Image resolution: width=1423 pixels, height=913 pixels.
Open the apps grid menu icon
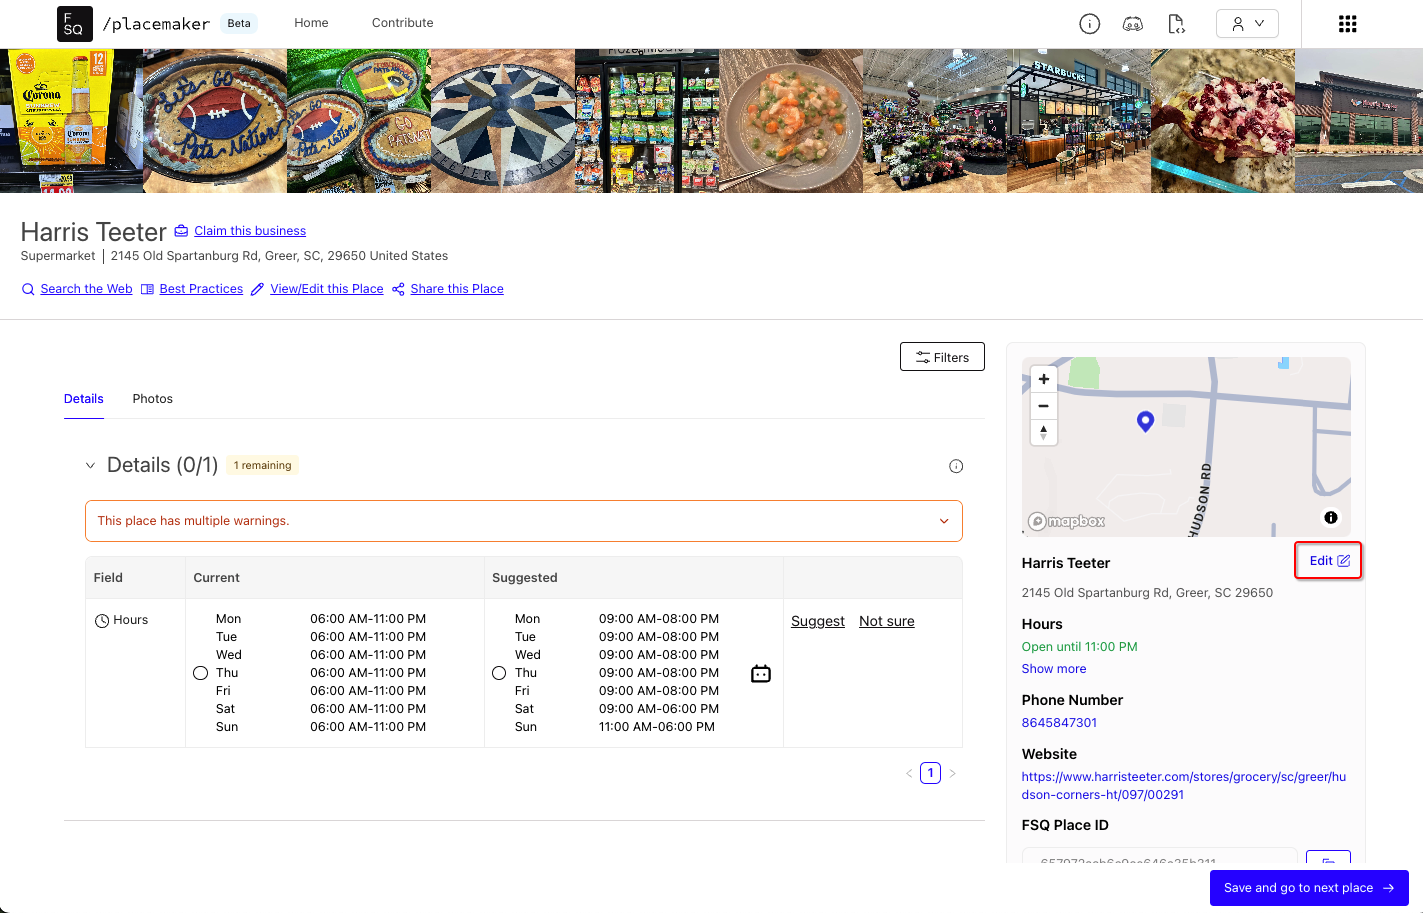[x=1348, y=24]
